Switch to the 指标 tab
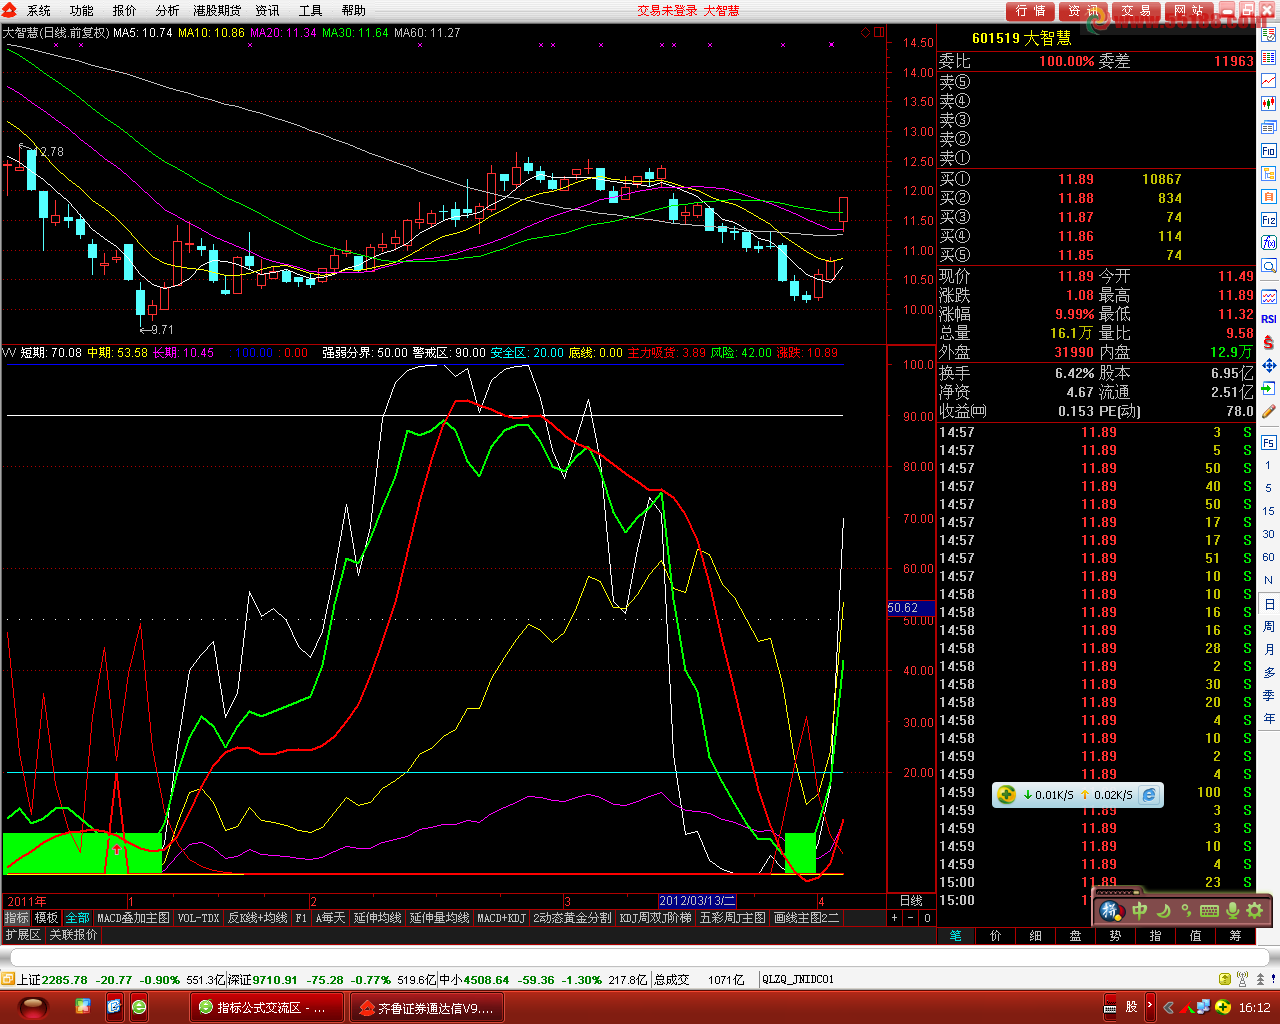This screenshot has width=1280, height=1024. [17, 918]
